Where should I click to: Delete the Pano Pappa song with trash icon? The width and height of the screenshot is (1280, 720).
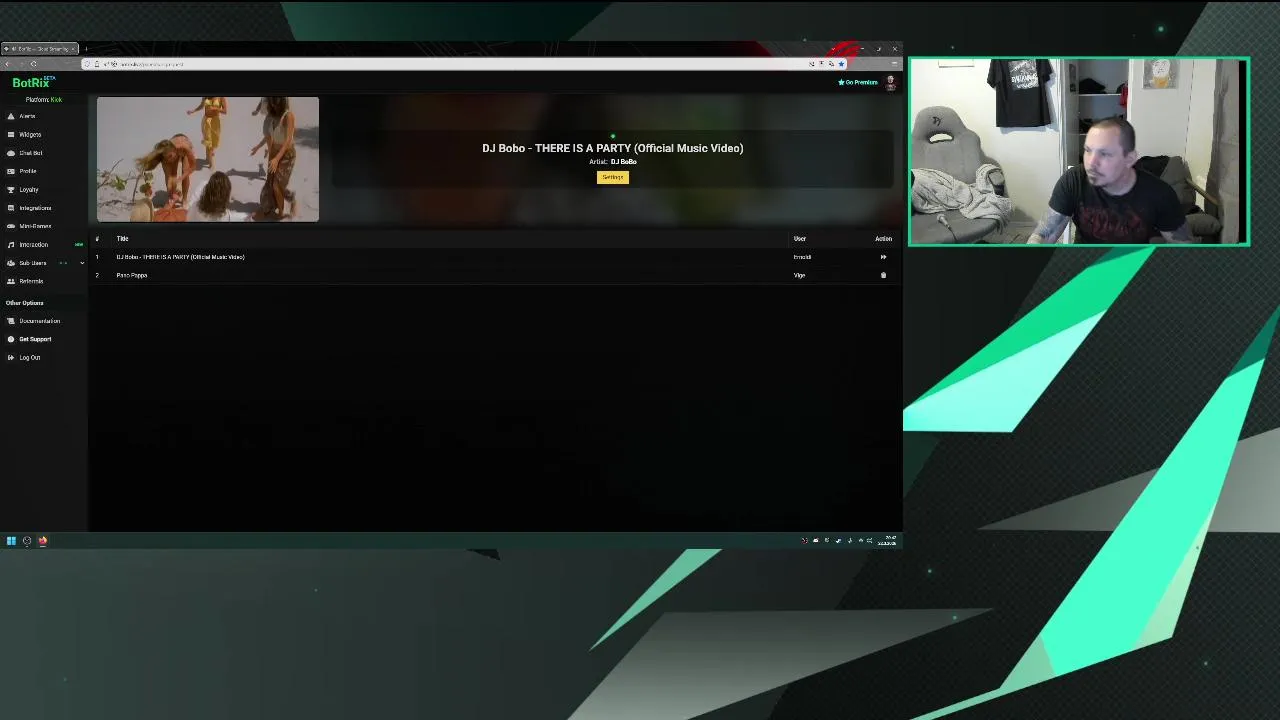(883, 275)
